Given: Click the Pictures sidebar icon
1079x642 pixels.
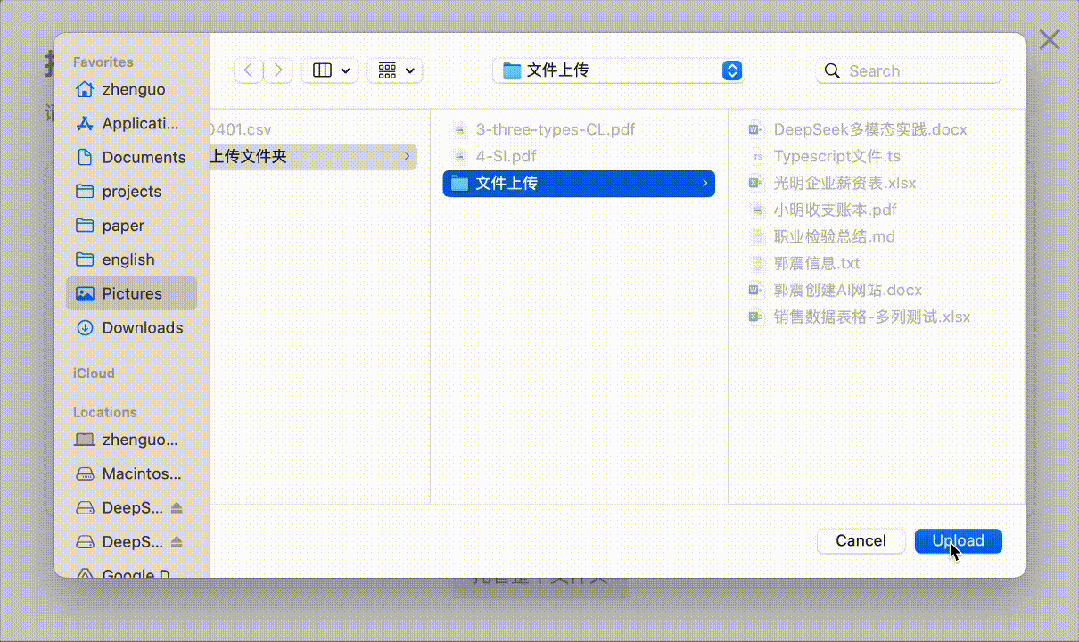Looking at the screenshot, I should (x=85, y=293).
